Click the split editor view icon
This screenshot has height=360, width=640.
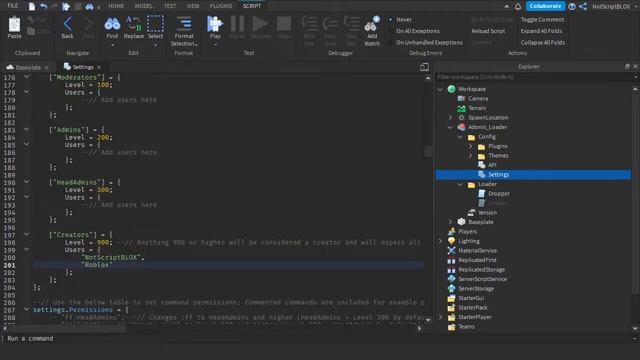424,67
